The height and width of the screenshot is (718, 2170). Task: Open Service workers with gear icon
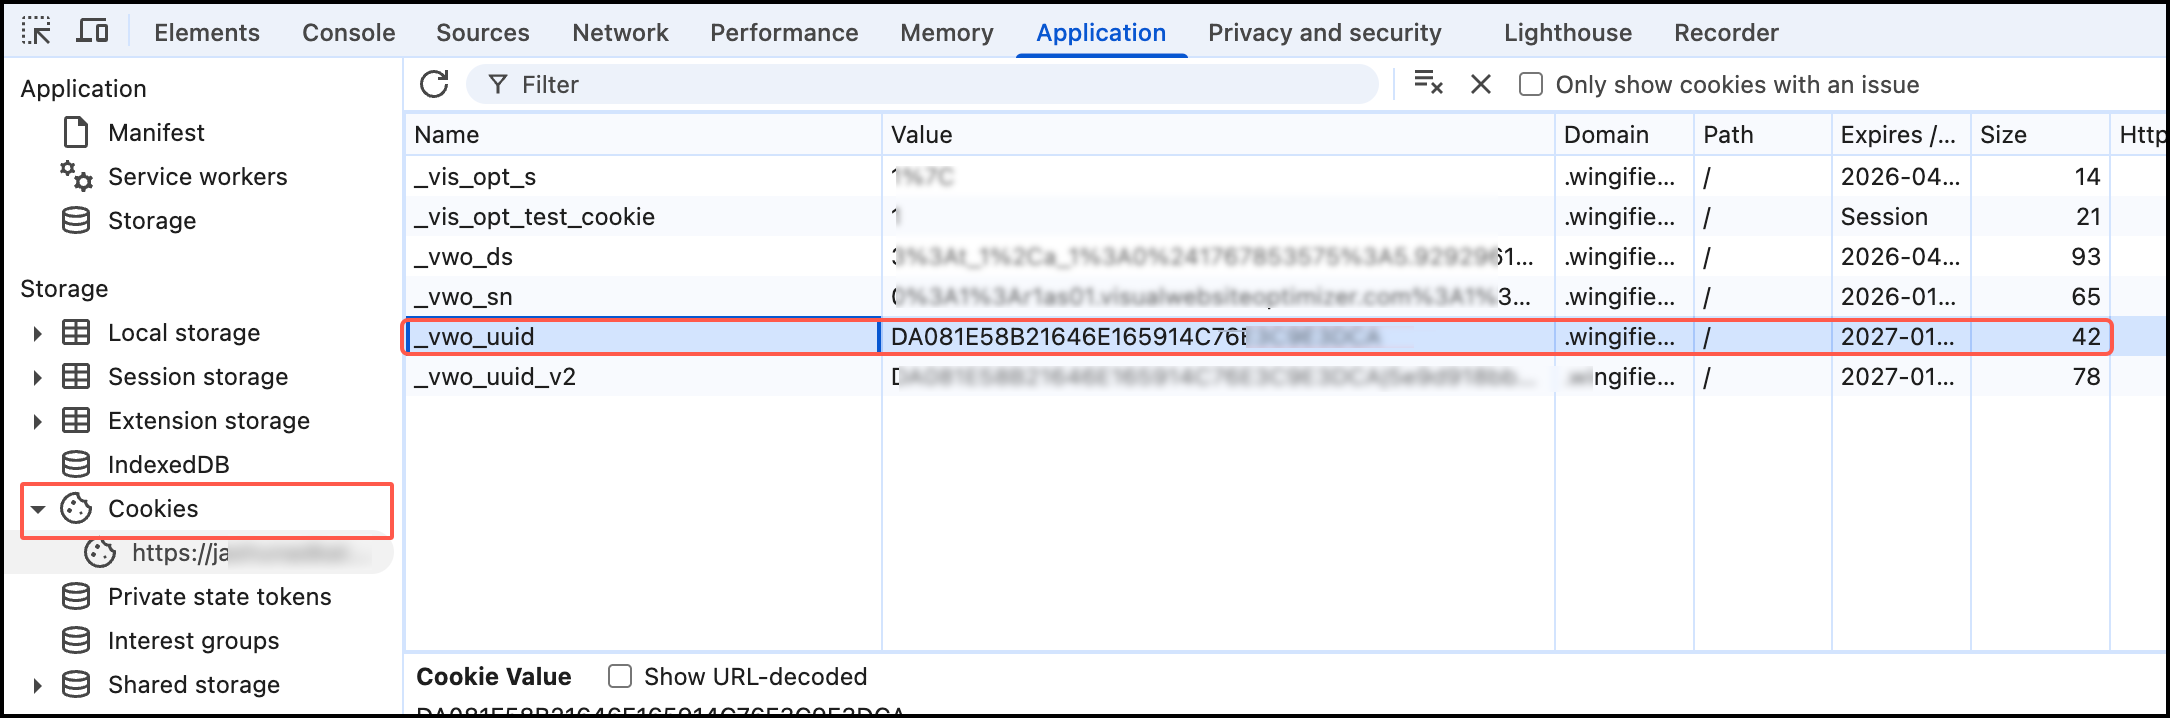pos(197,177)
